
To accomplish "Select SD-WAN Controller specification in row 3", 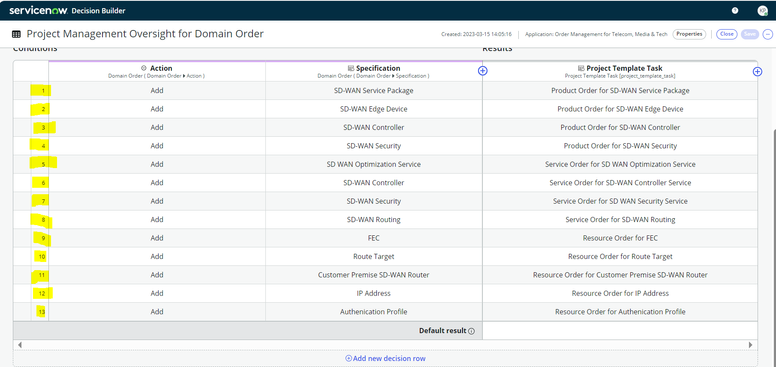I will 374,127.
